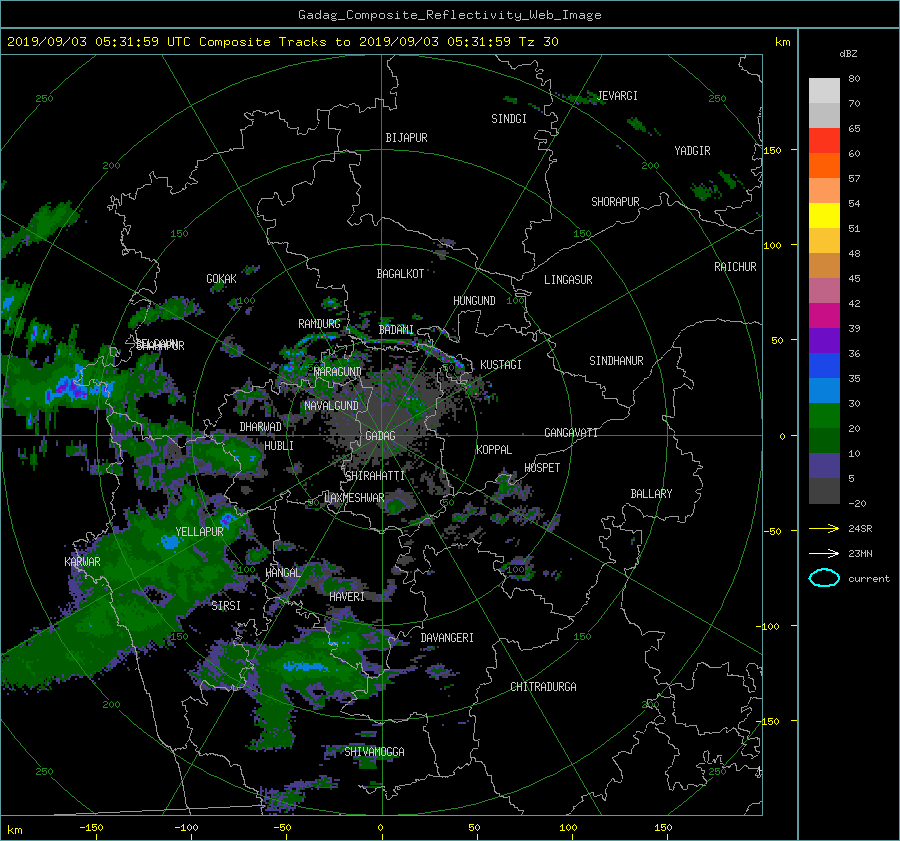900x841 pixels.
Task: Click the KUSTAGI city label
Action: tap(501, 365)
